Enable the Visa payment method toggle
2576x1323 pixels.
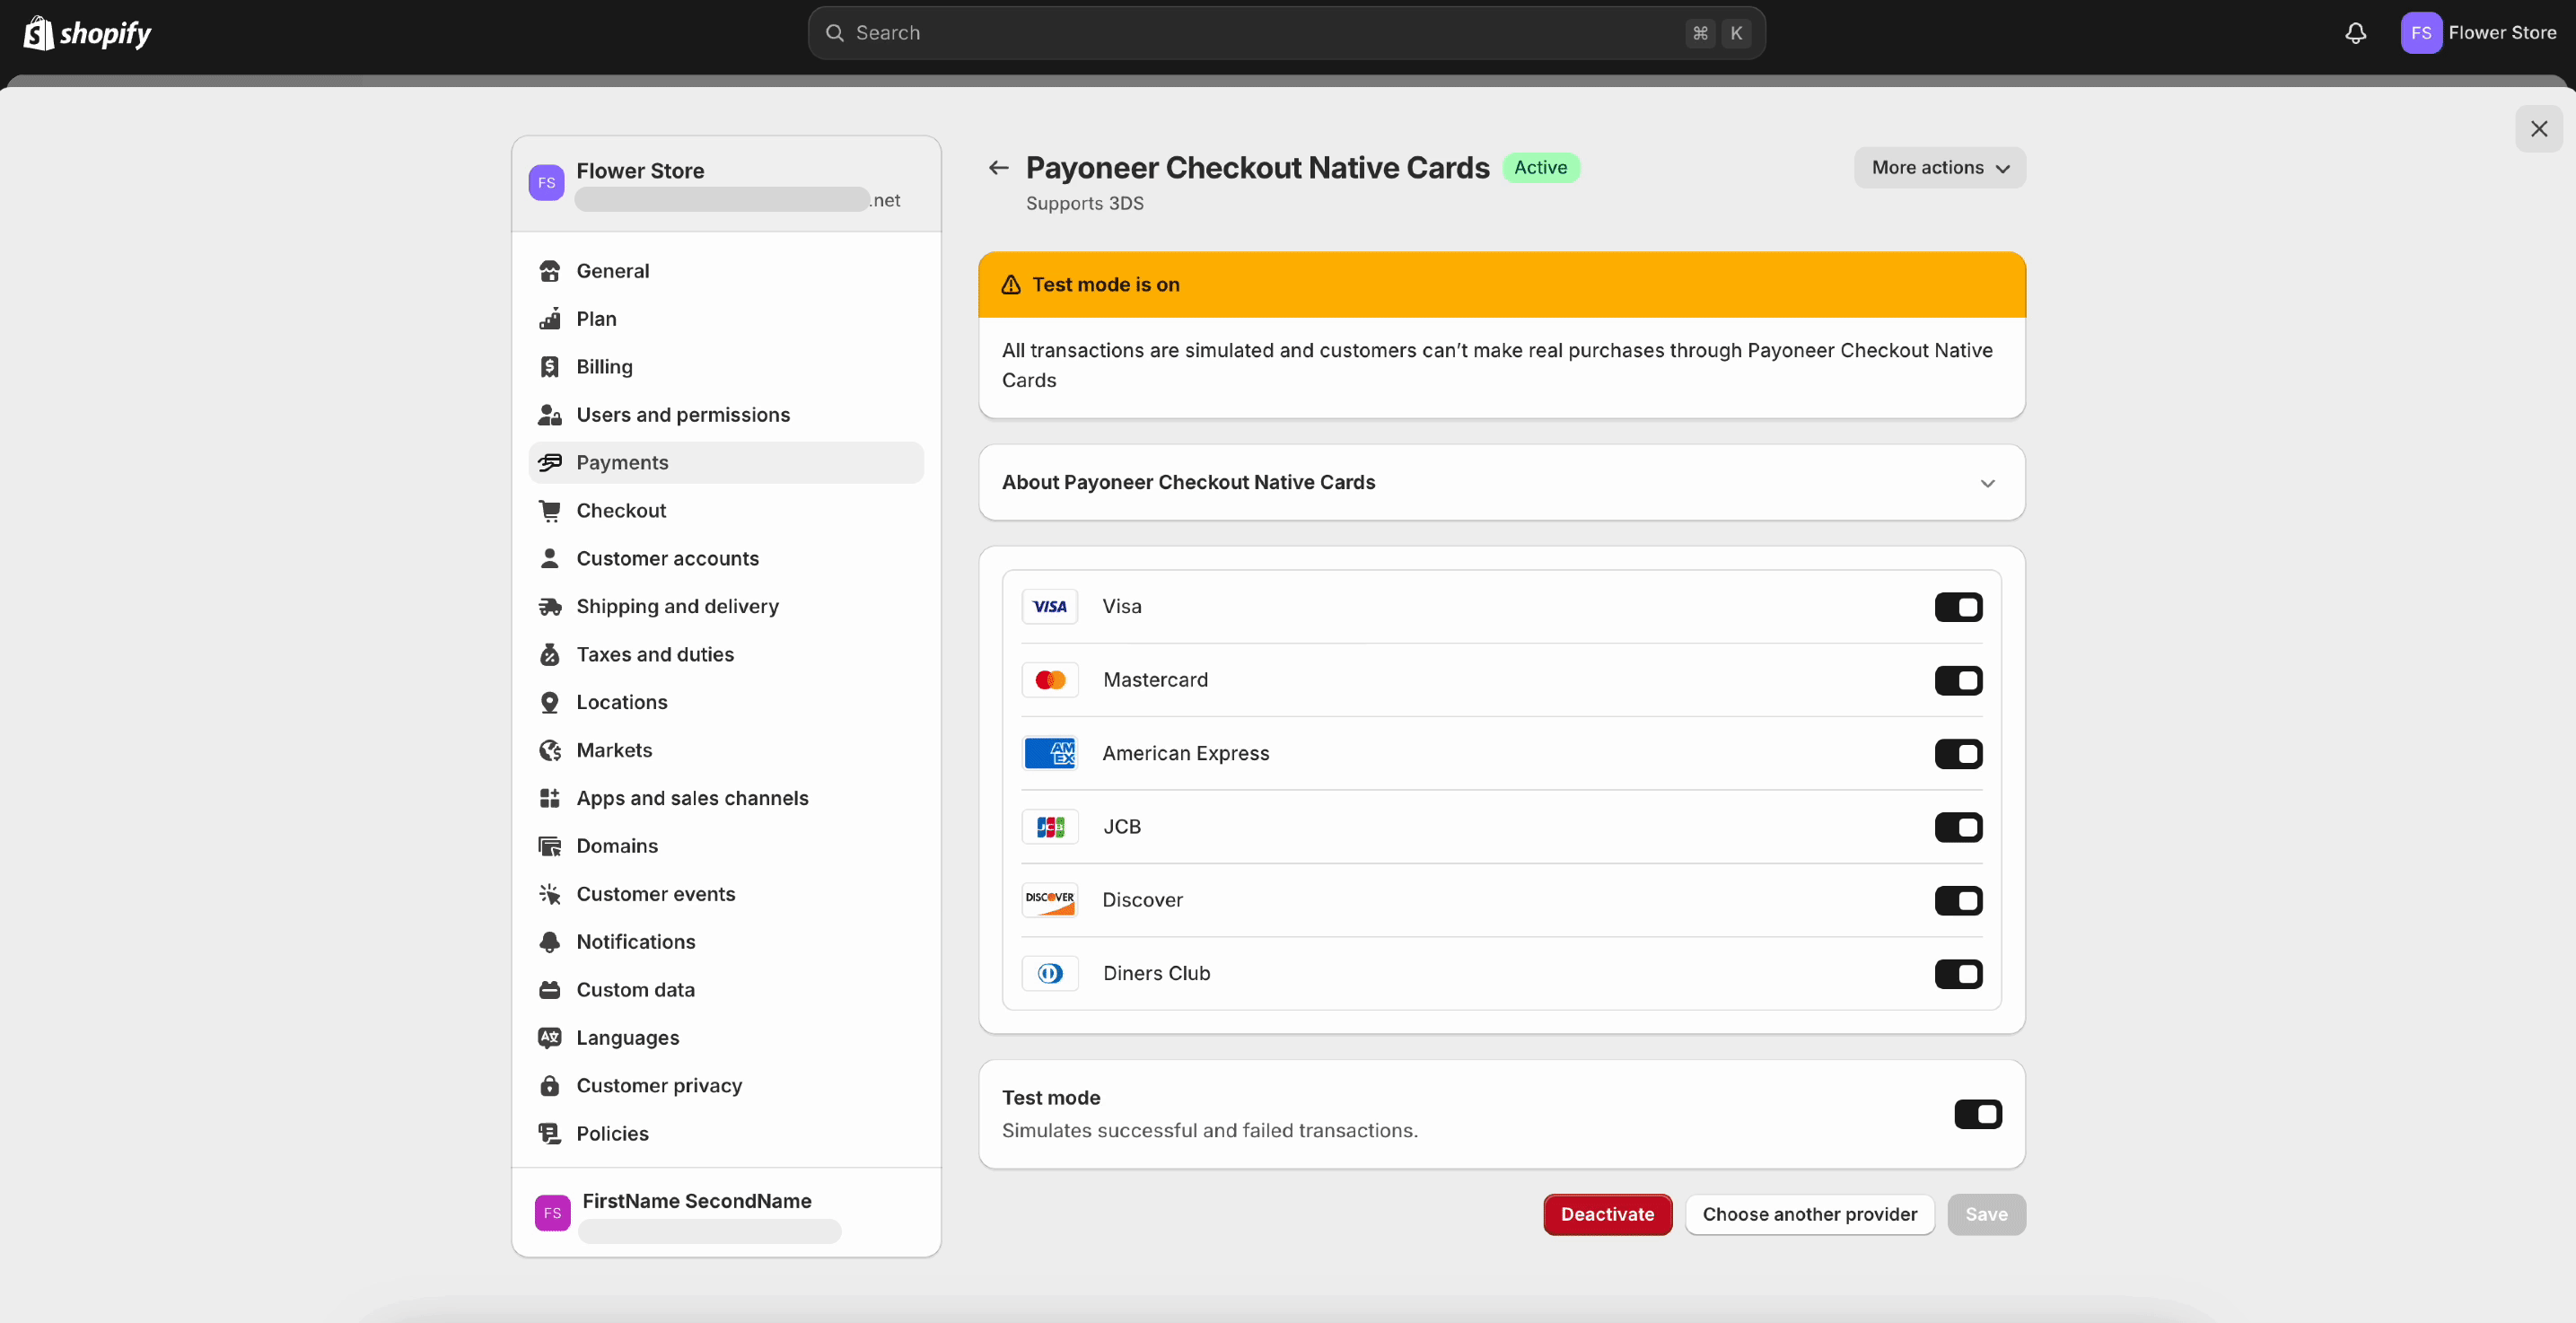1959,607
